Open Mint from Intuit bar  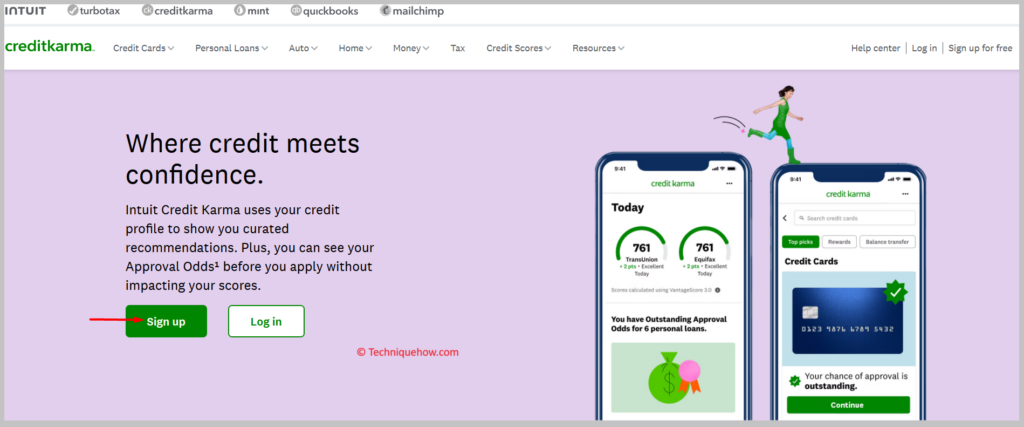point(251,11)
